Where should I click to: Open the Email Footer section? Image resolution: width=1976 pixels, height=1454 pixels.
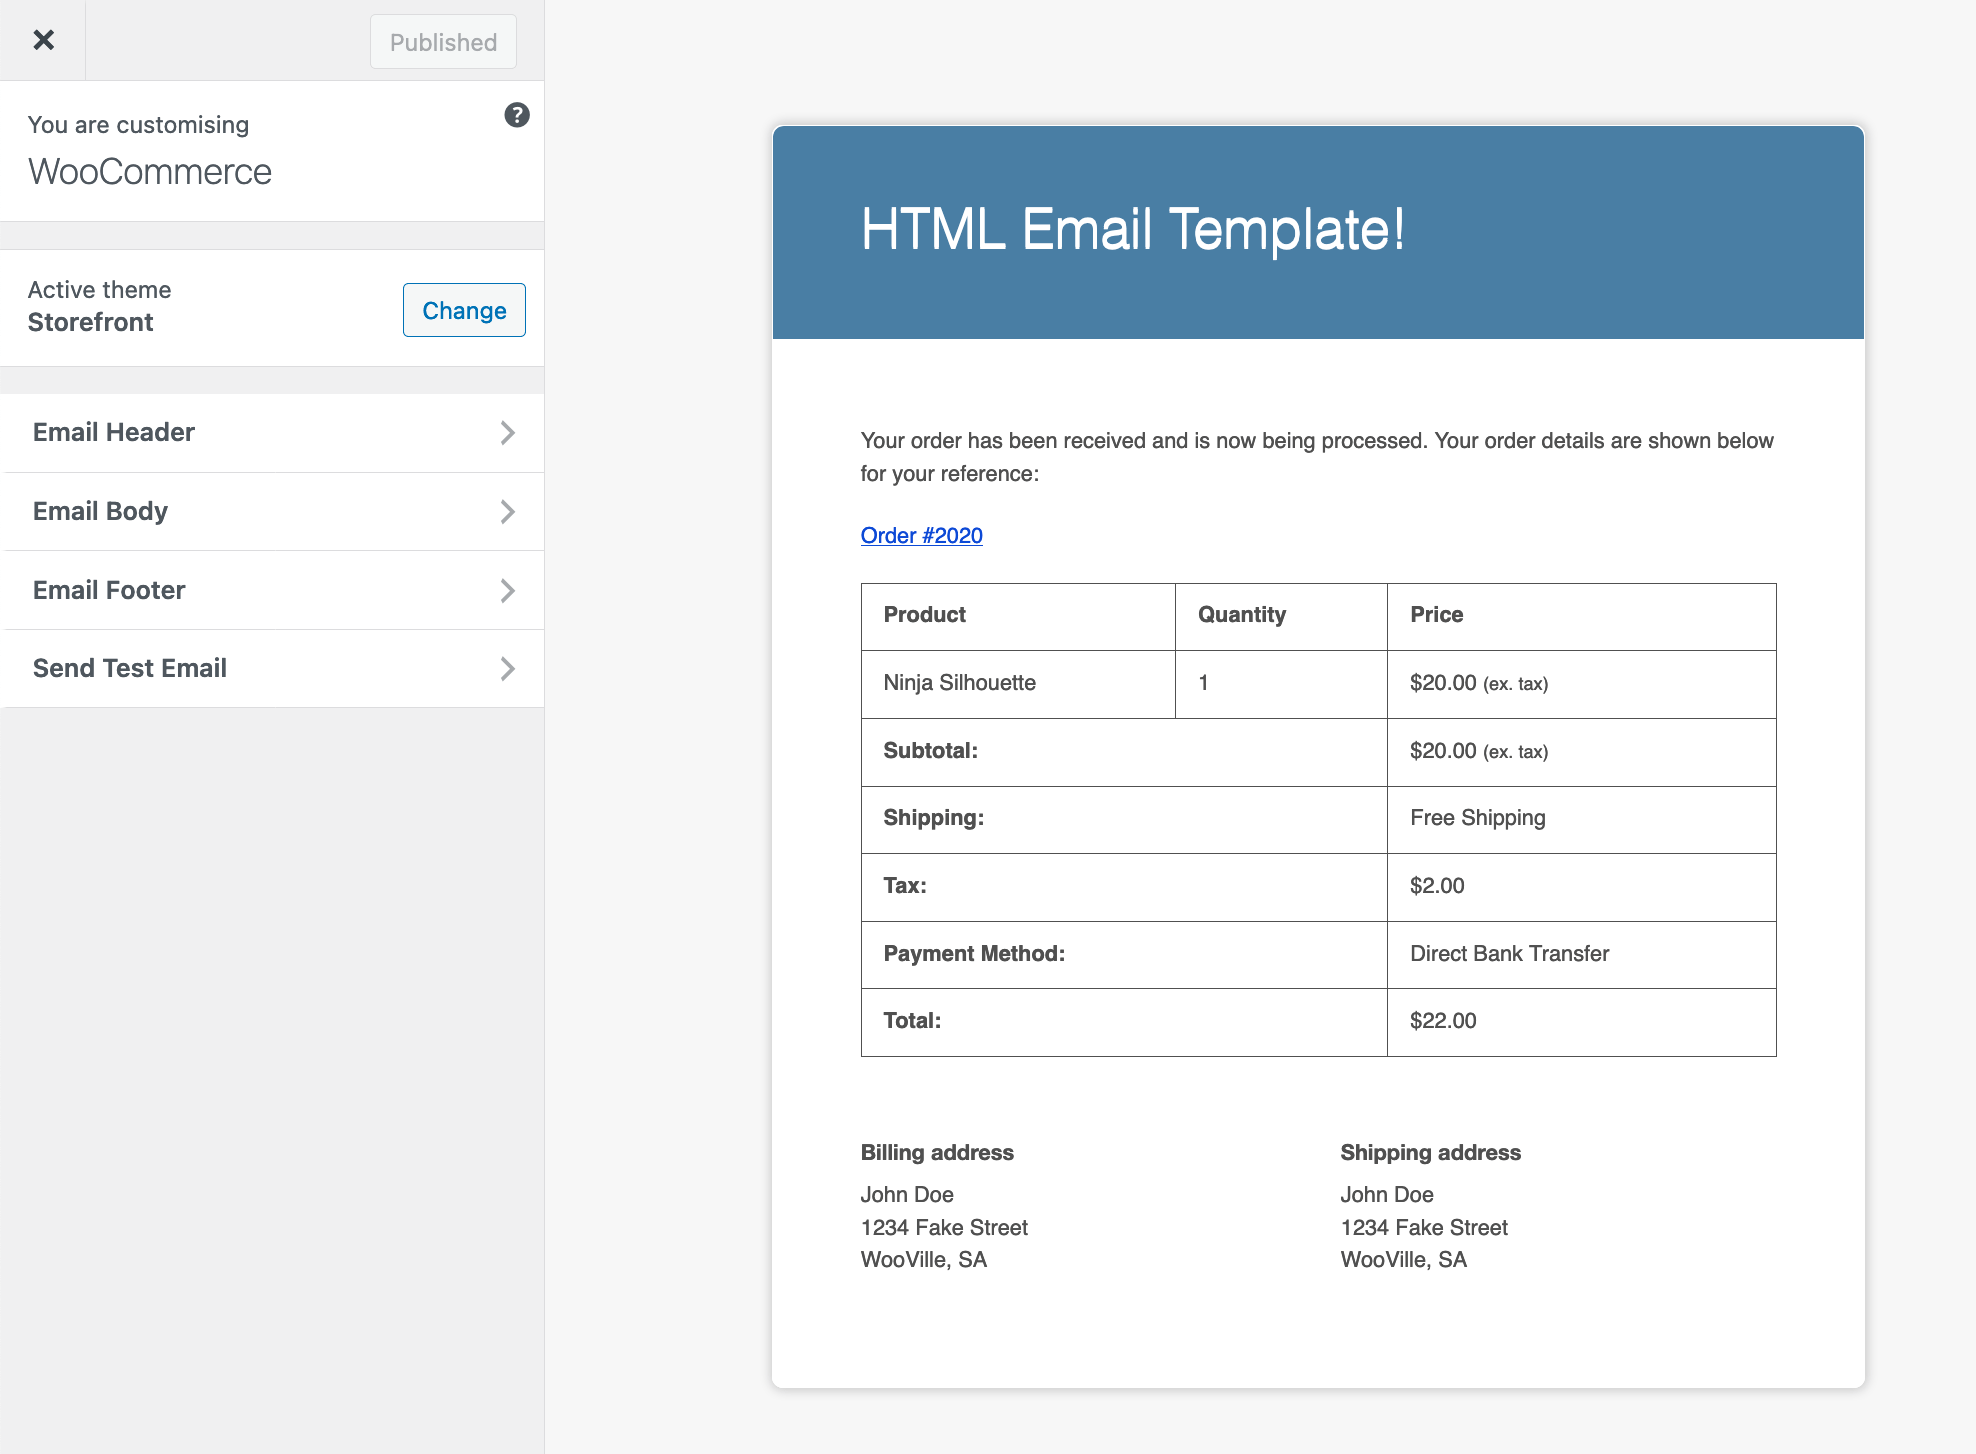109,590
